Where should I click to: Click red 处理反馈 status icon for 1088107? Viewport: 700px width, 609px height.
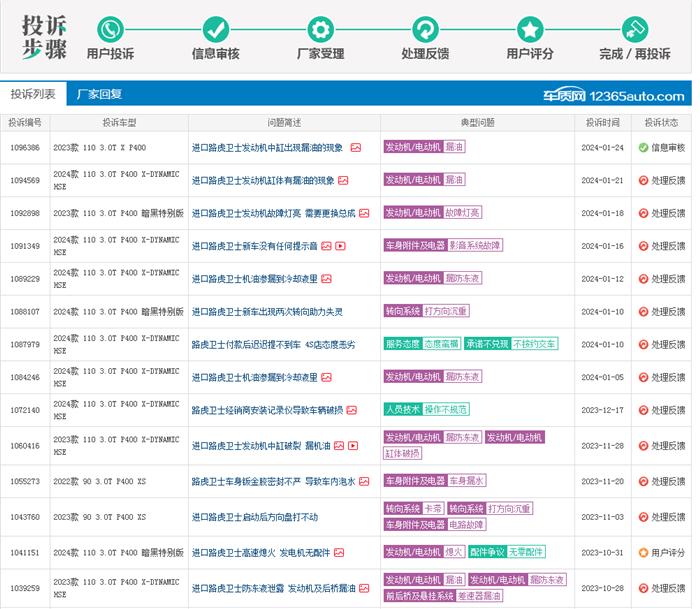click(x=643, y=312)
